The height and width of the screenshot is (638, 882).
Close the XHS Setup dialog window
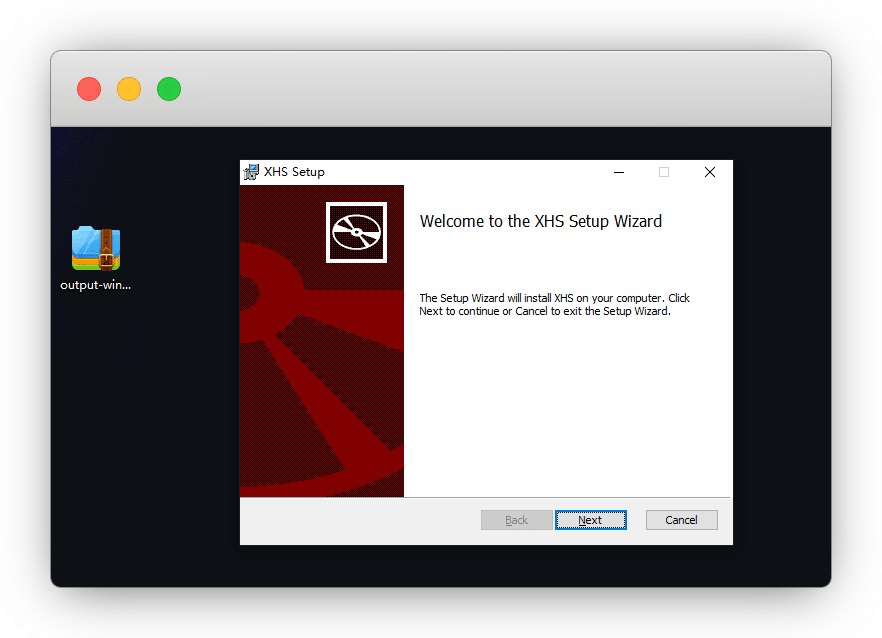709,172
